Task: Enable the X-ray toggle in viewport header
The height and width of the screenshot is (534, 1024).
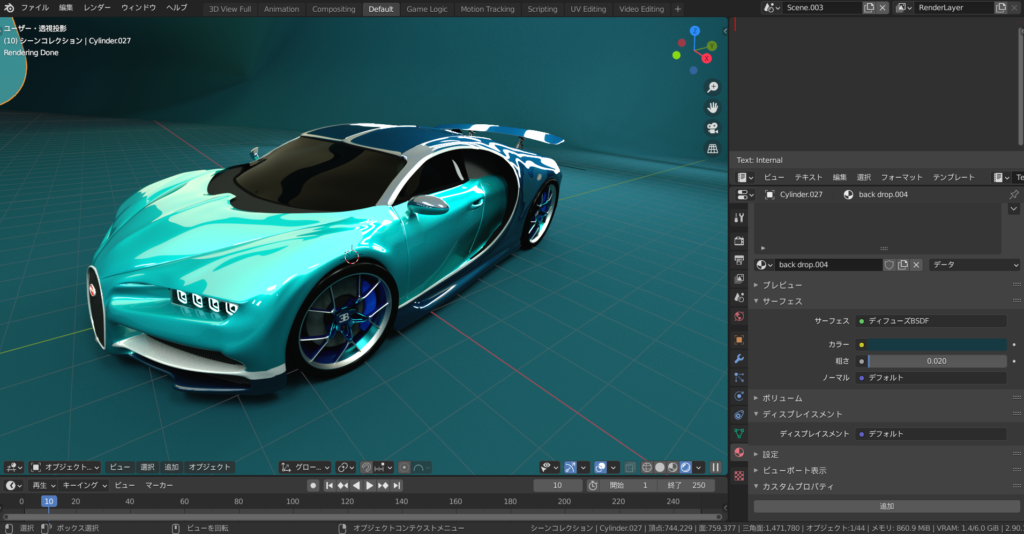Action: 629,467
